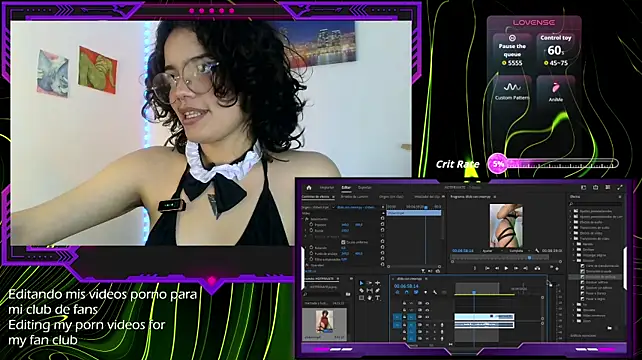Toggle animation stopwatch for Escala

point(312,231)
